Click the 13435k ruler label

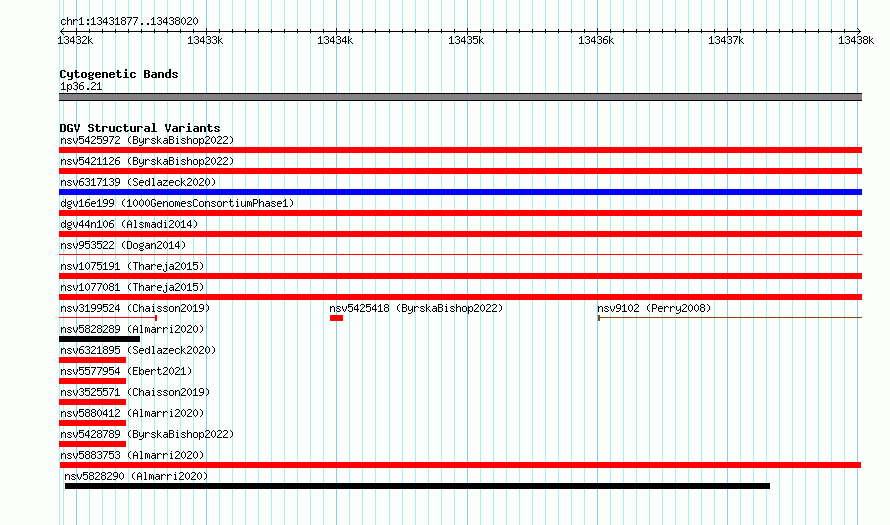[x=466, y=40]
